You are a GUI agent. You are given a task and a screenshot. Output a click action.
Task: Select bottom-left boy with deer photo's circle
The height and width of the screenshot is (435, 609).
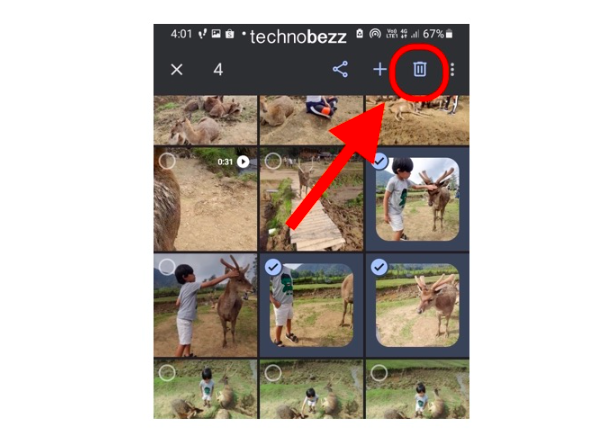tap(167, 373)
